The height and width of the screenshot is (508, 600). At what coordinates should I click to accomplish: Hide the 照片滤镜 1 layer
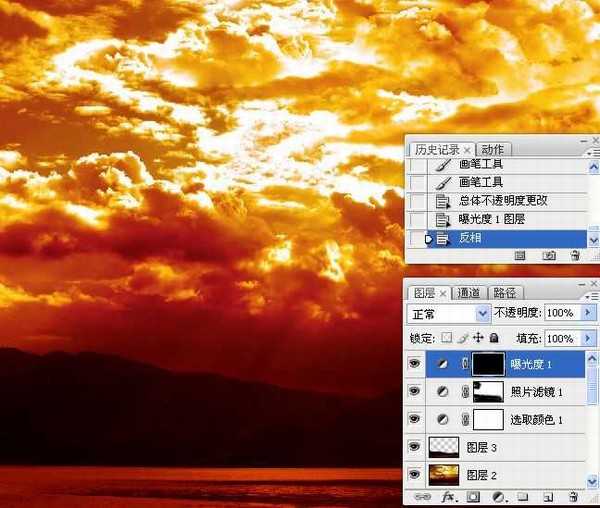[x=415, y=392]
